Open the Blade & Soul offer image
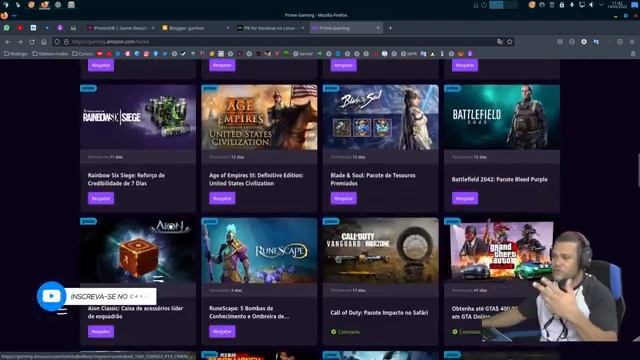The height and width of the screenshot is (360, 640). click(380, 117)
